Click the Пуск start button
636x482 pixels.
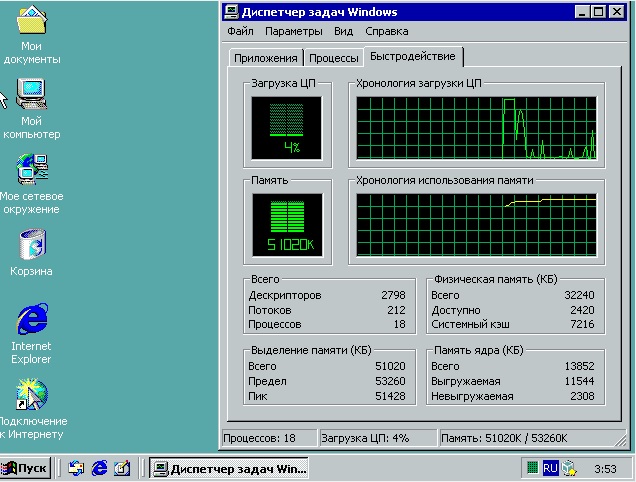[x=25, y=468]
